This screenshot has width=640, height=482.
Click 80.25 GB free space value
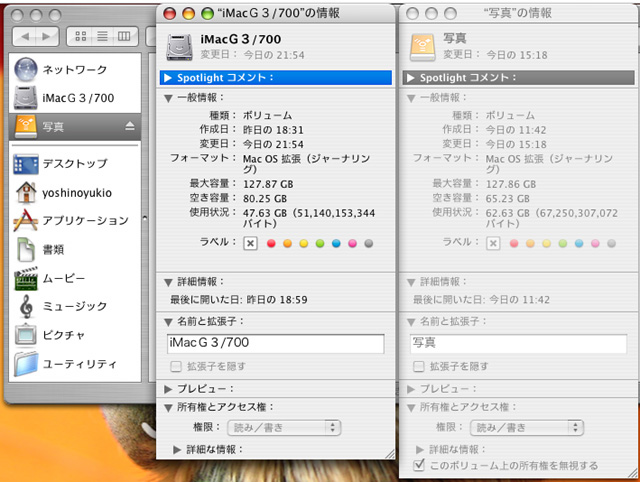[265, 199]
